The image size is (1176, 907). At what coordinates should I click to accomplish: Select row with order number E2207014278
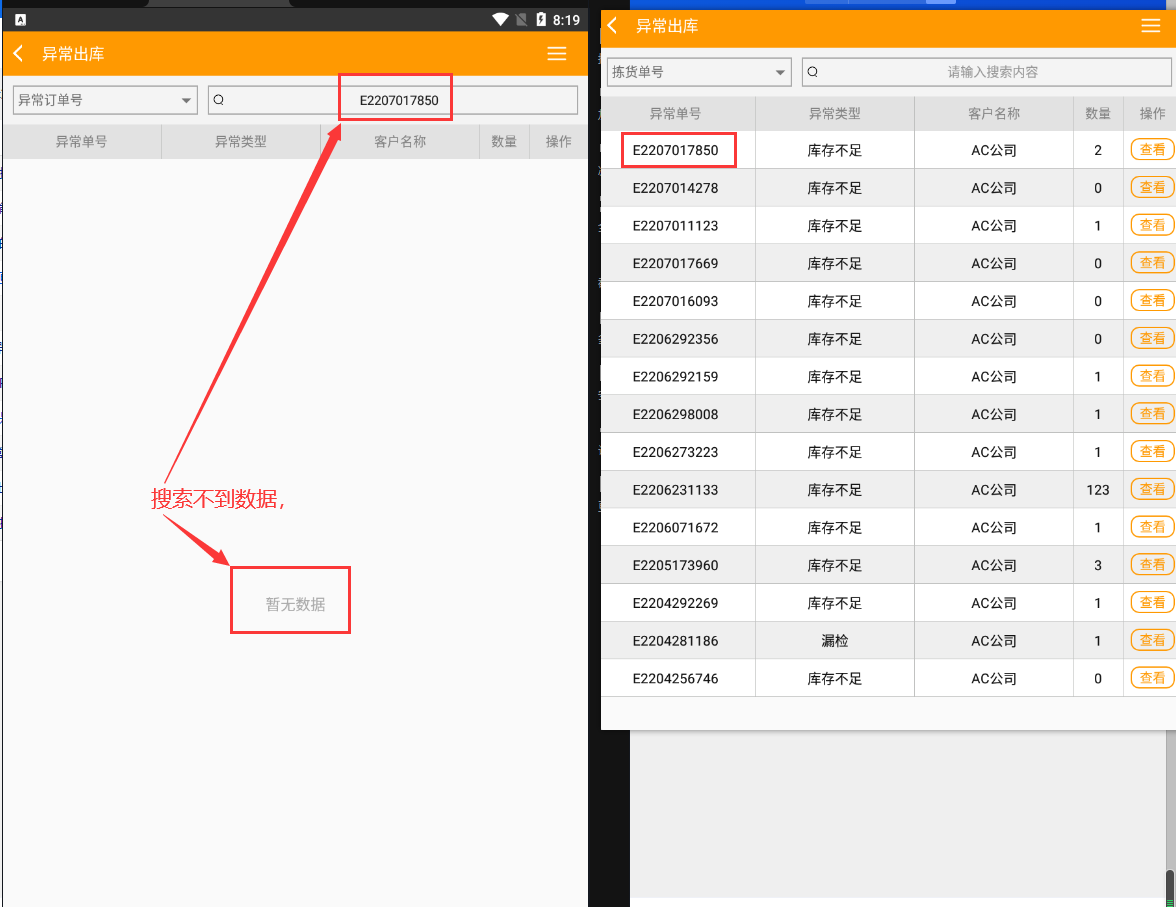point(676,188)
